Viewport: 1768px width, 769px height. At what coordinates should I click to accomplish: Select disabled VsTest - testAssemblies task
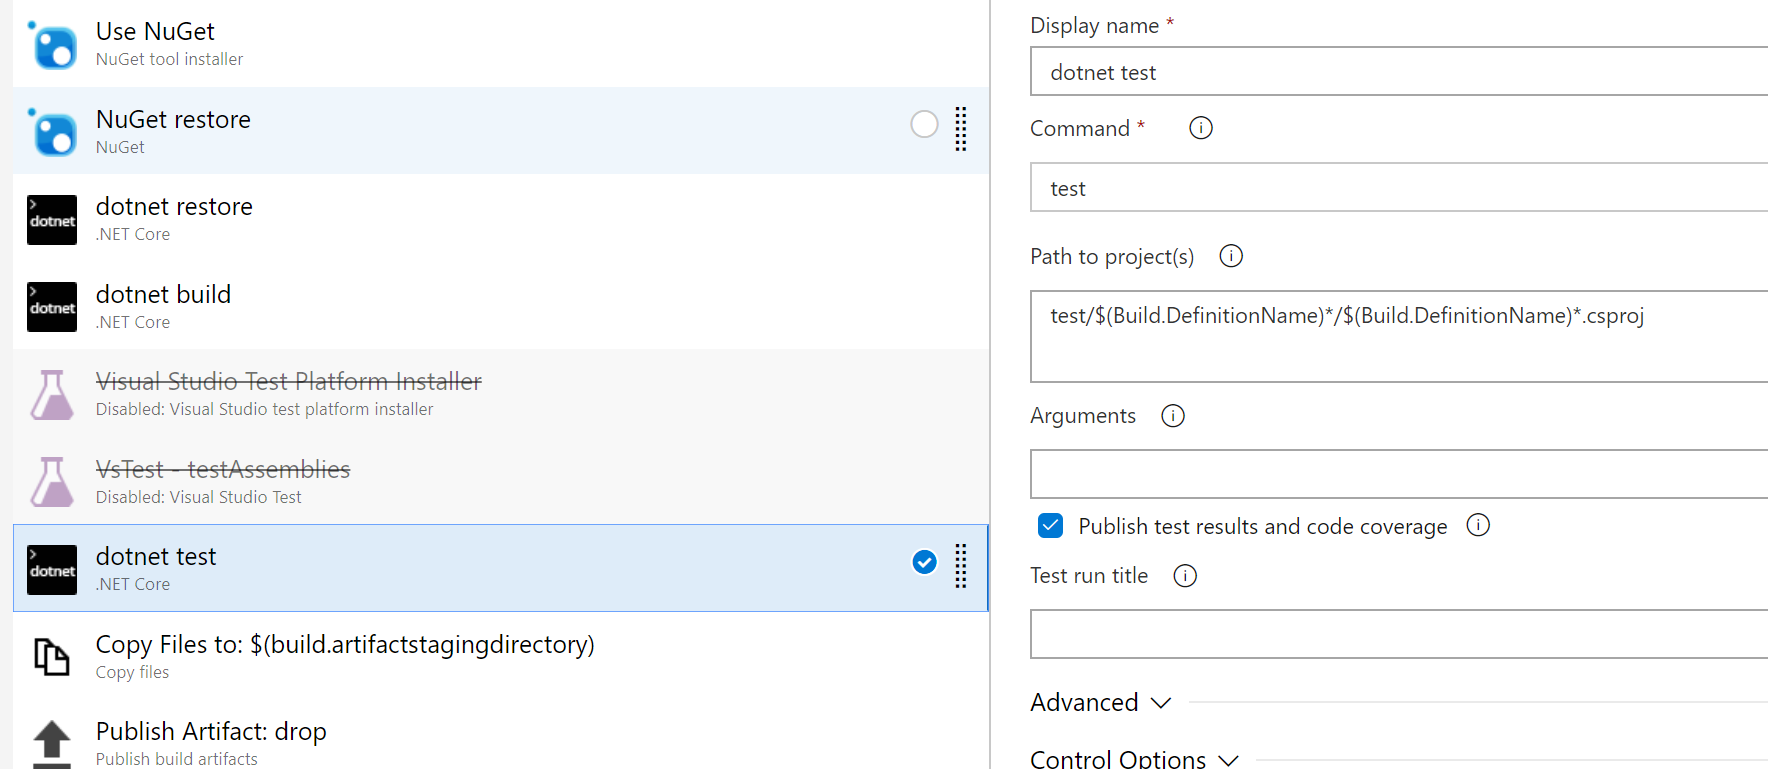[501, 481]
